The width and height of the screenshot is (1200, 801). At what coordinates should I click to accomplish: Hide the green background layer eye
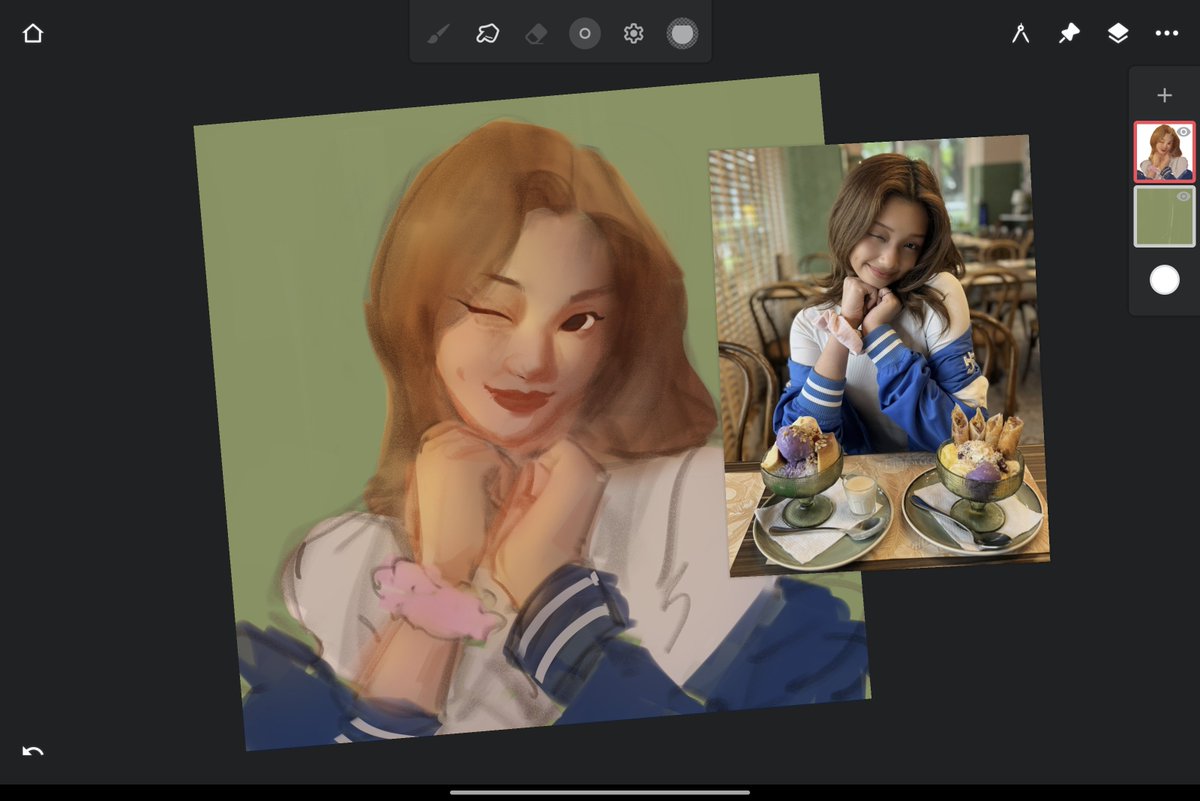point(1184,197)
